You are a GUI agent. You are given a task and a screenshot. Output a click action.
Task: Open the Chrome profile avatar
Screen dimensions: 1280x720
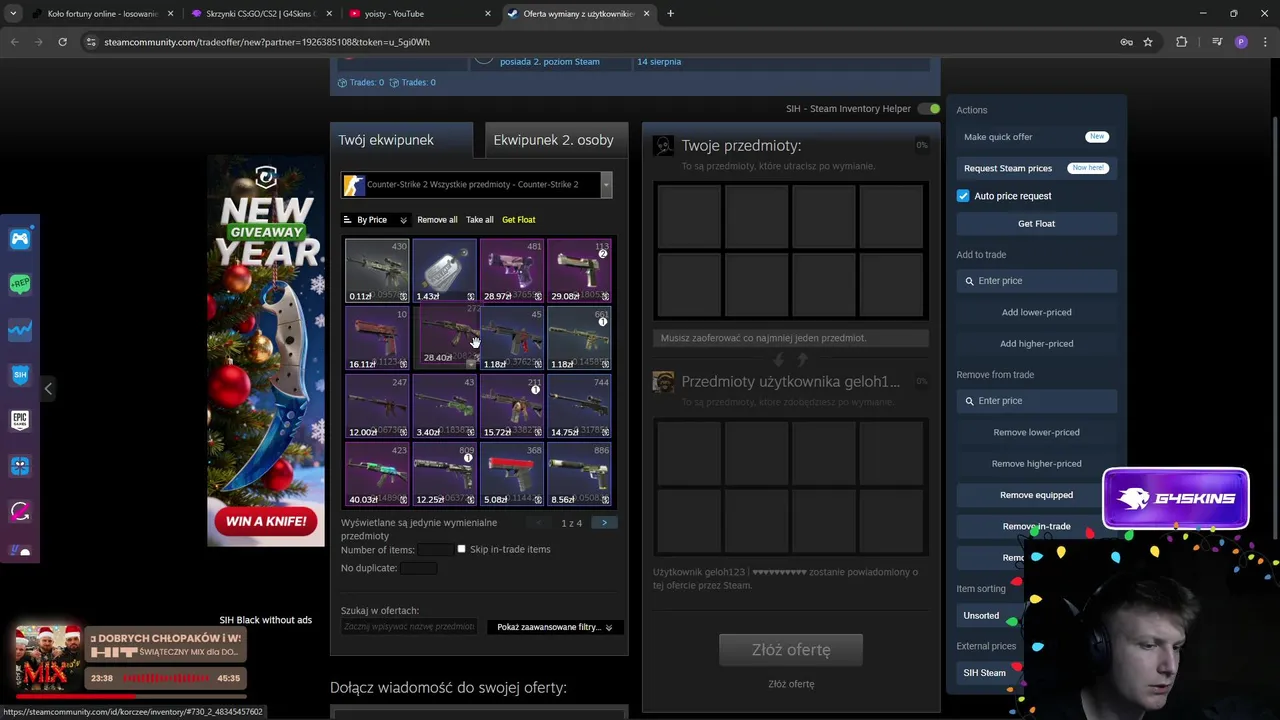coord(1241,42)
